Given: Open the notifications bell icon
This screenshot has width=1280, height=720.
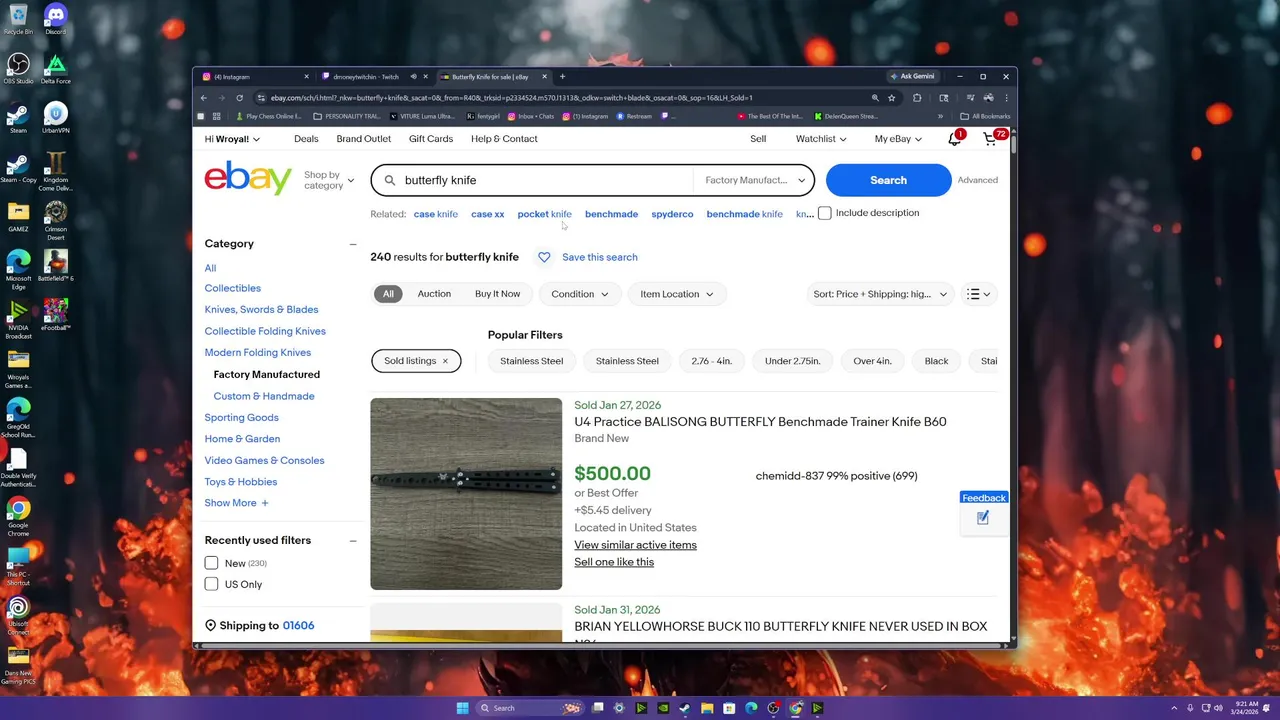Looking at the screenshot, I should coord(955,139).
